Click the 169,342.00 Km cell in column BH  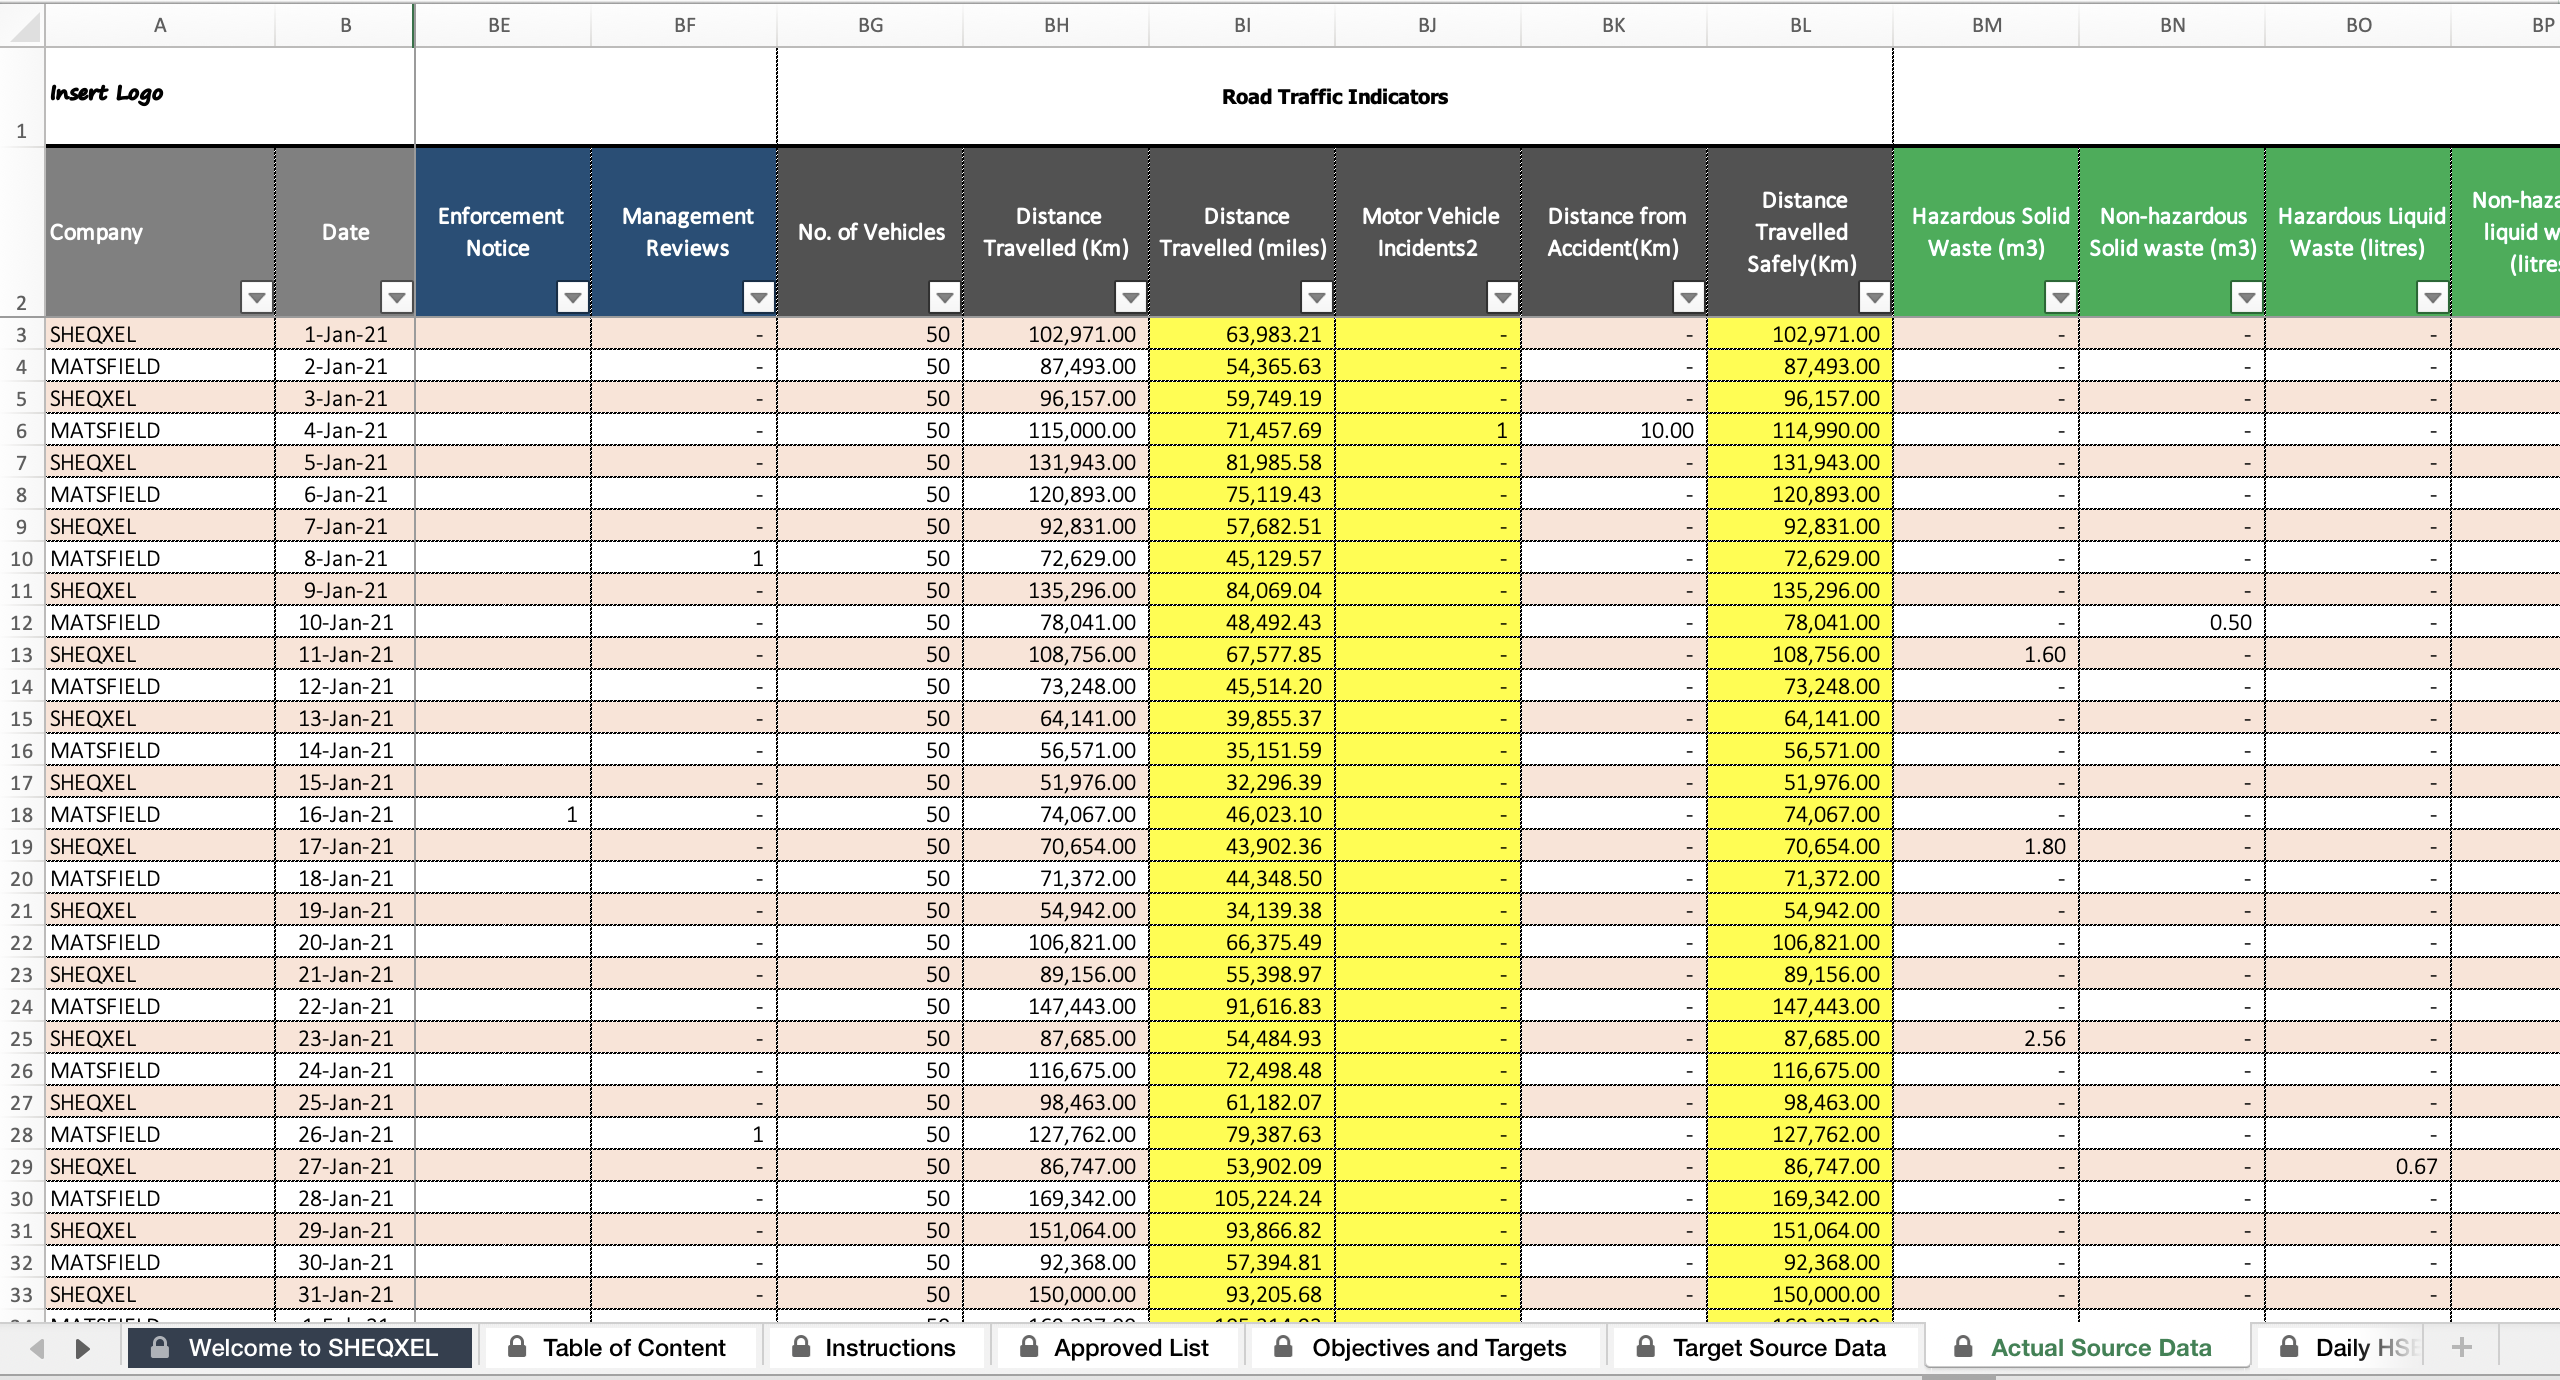click(1057, 1198)
